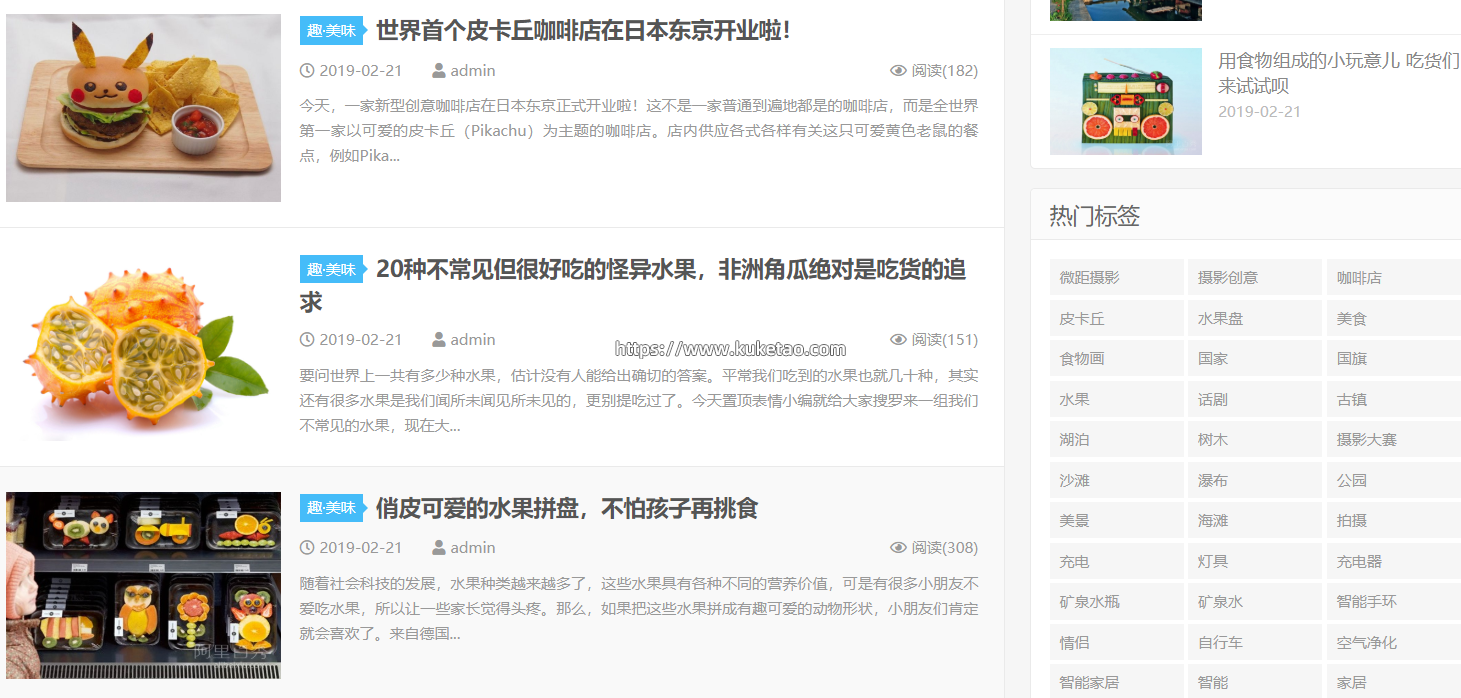Image resolution: width=1461 pixels, height=698 pixels.
Task: Click the excerpt starting 今天，一家新型创意咖啡店
Action: 639,130
